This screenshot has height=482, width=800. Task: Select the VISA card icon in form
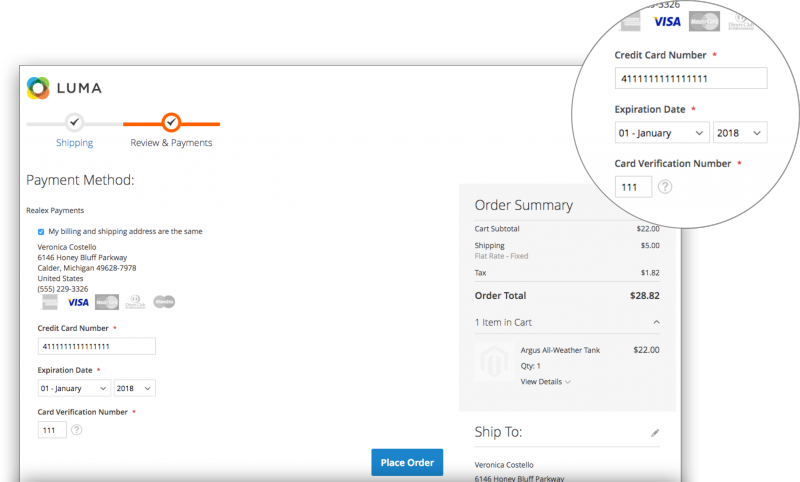point(78,302)
